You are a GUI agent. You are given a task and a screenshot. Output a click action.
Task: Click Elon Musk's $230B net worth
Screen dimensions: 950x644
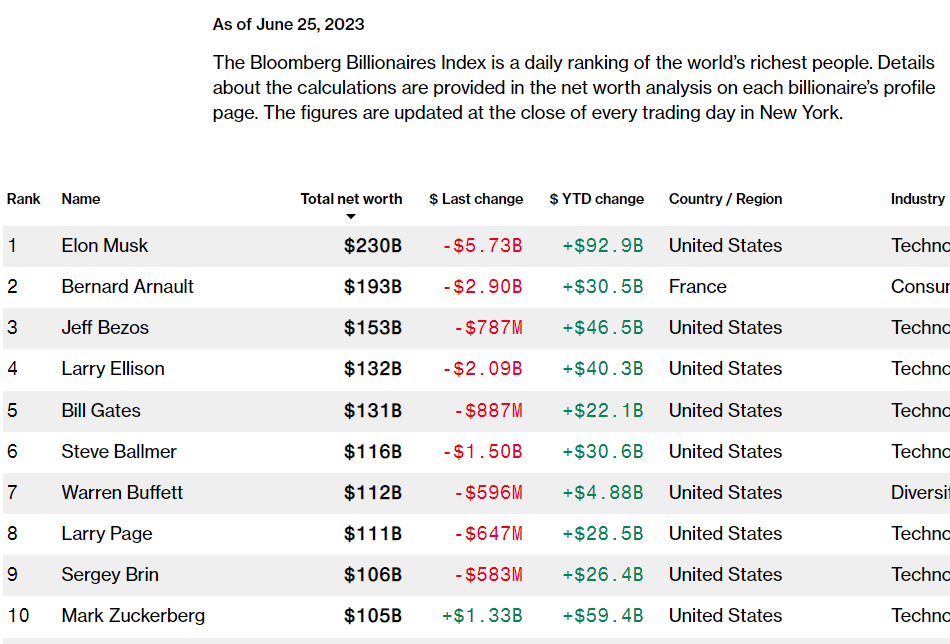(373, 246)
